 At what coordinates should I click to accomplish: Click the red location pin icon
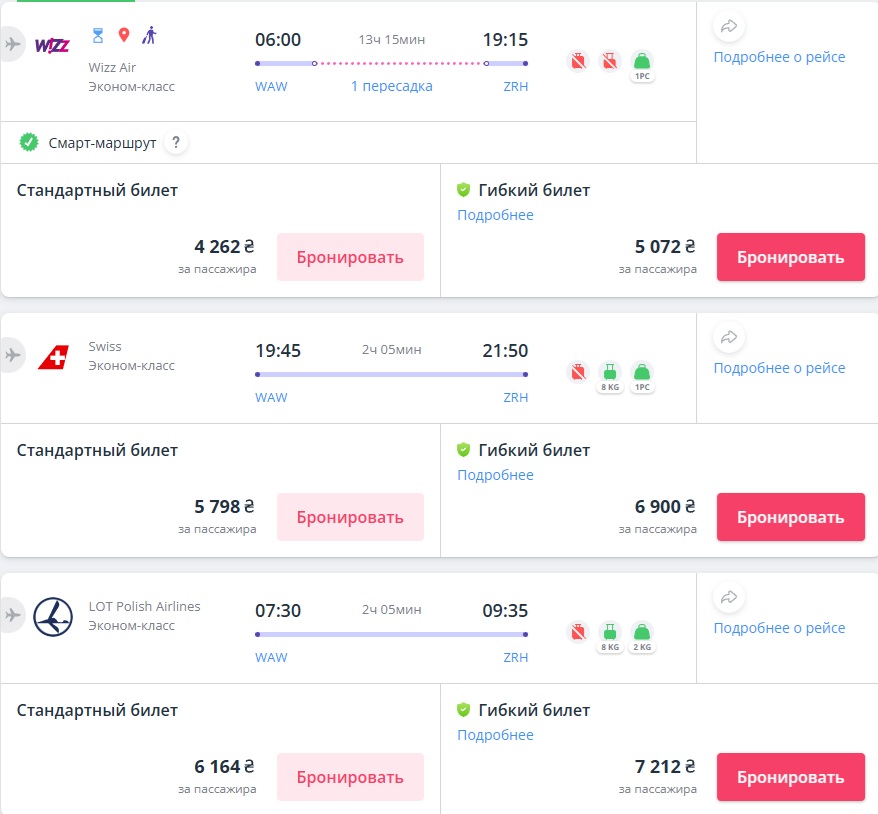point(124,35)
